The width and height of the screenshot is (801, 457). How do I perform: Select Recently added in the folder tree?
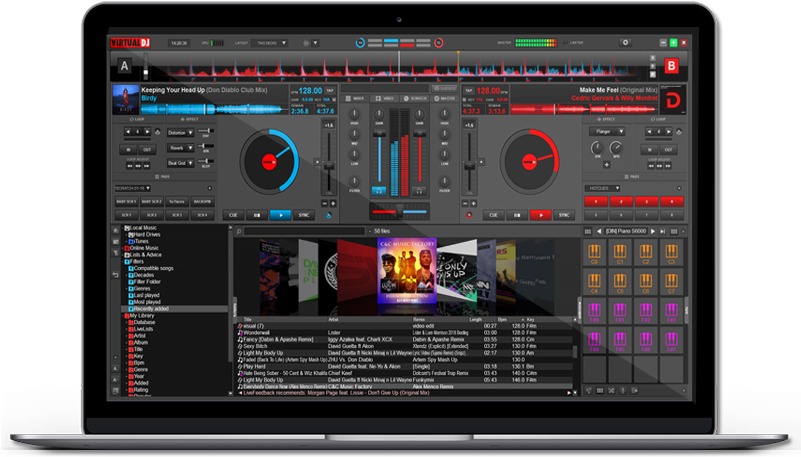pyautogui.click(x=150, y=310)
